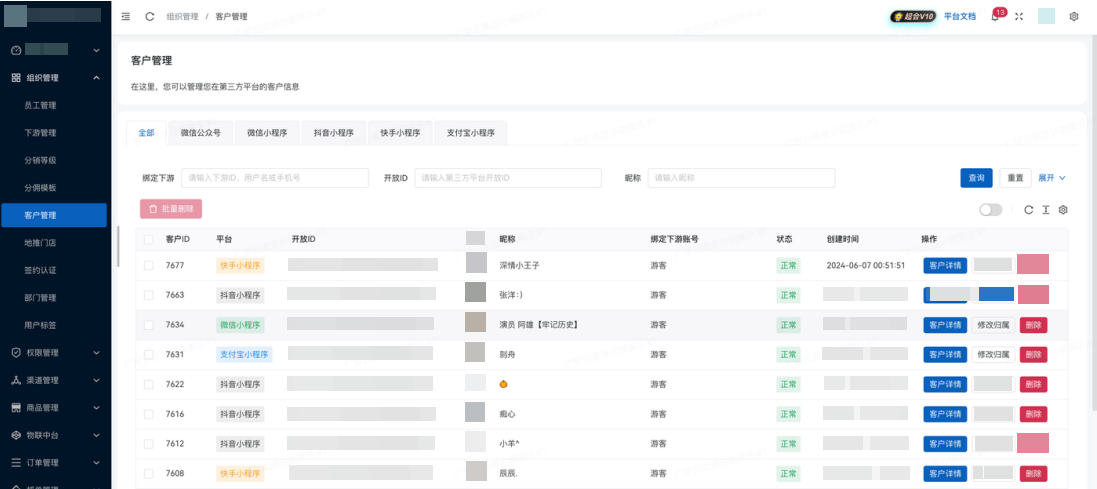Screen dimensions: 1097x489
Task: Focus the 开放ID input field
Action: click(x=508, y=178)
